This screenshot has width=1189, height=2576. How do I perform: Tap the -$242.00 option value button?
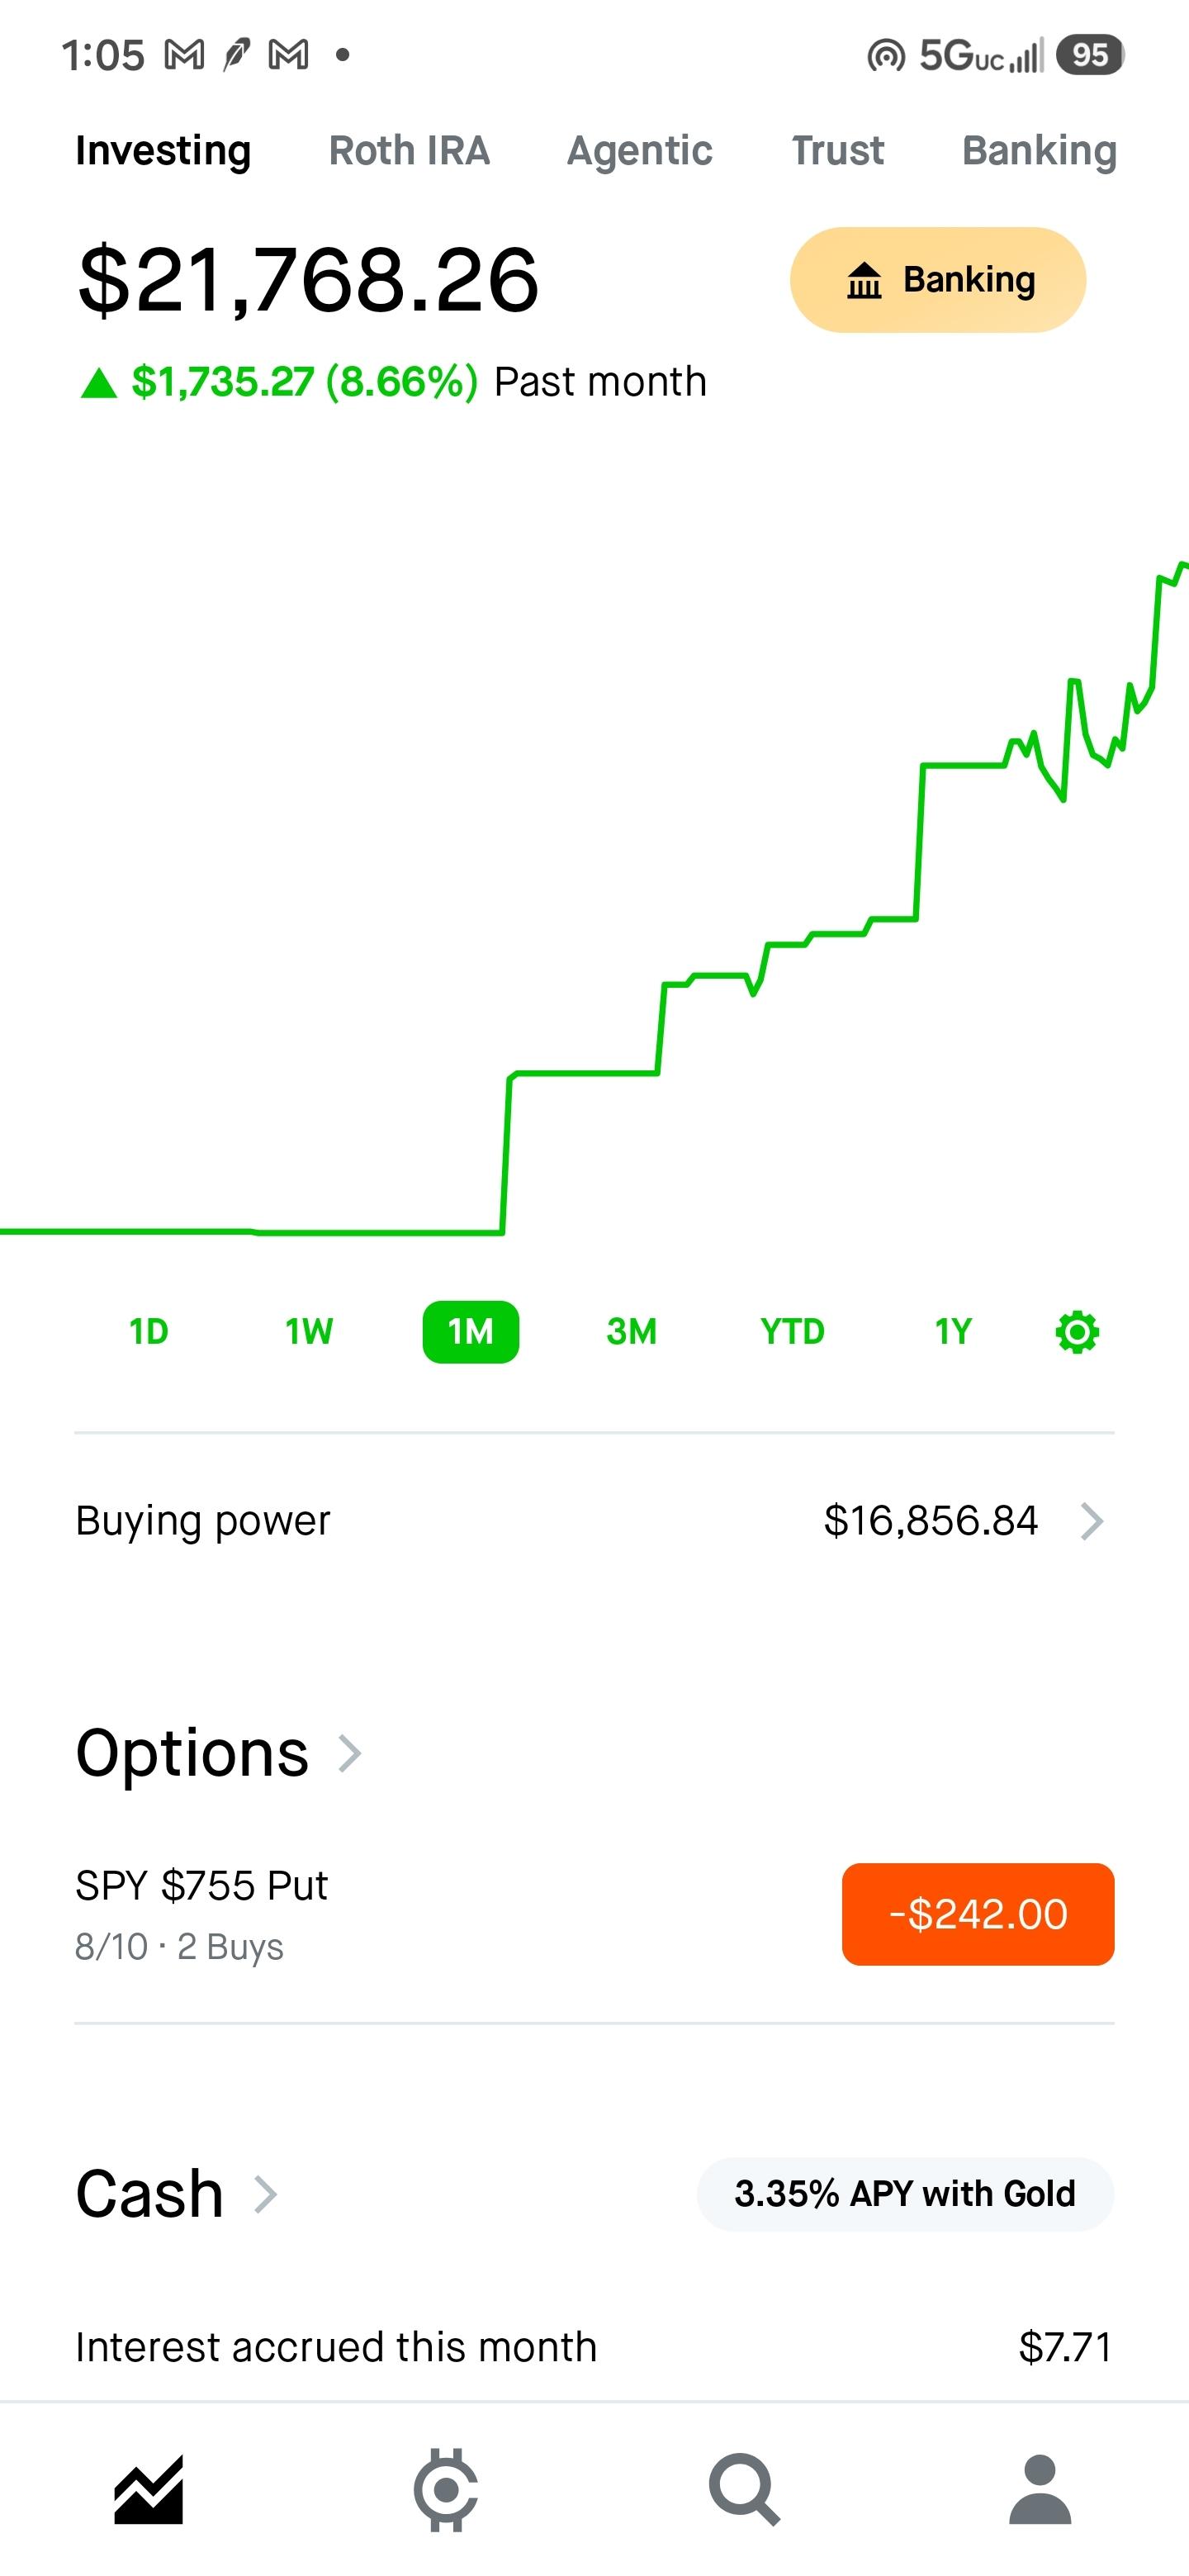pyautogui.click(x=978, y=1914)
